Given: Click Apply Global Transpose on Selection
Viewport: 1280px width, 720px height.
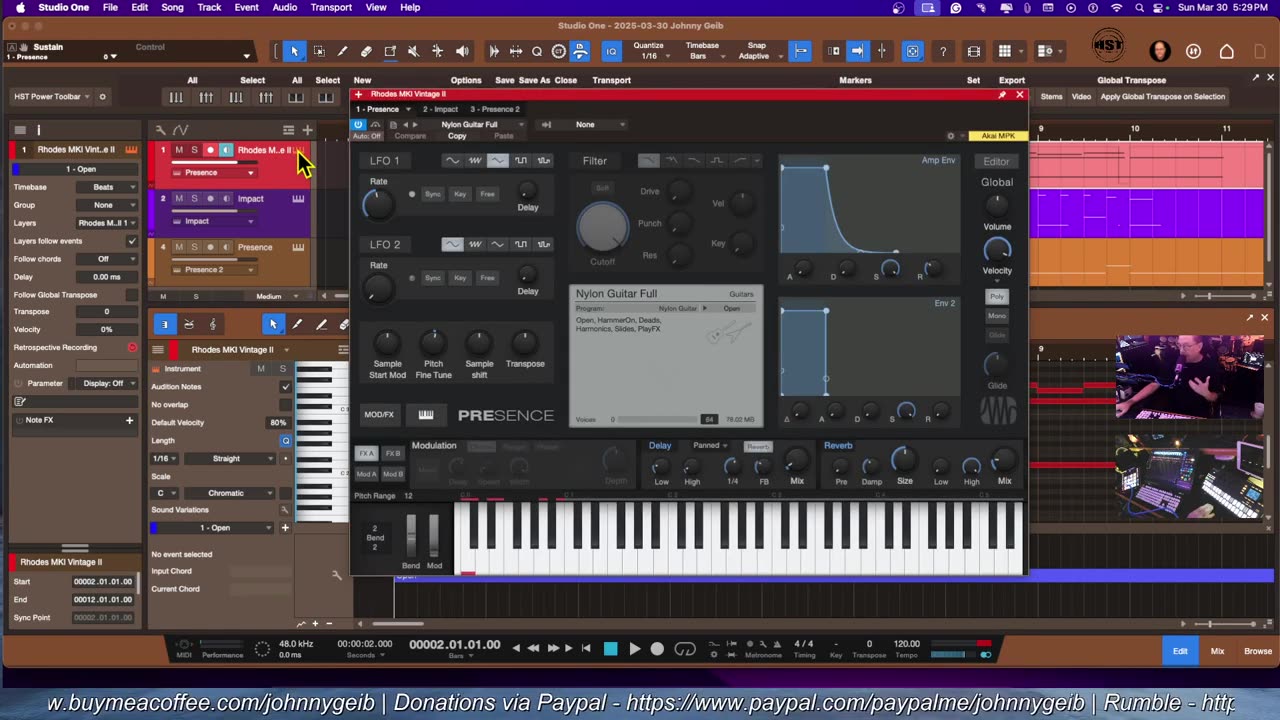Looking at the screenshot, I should point(1162,97).
